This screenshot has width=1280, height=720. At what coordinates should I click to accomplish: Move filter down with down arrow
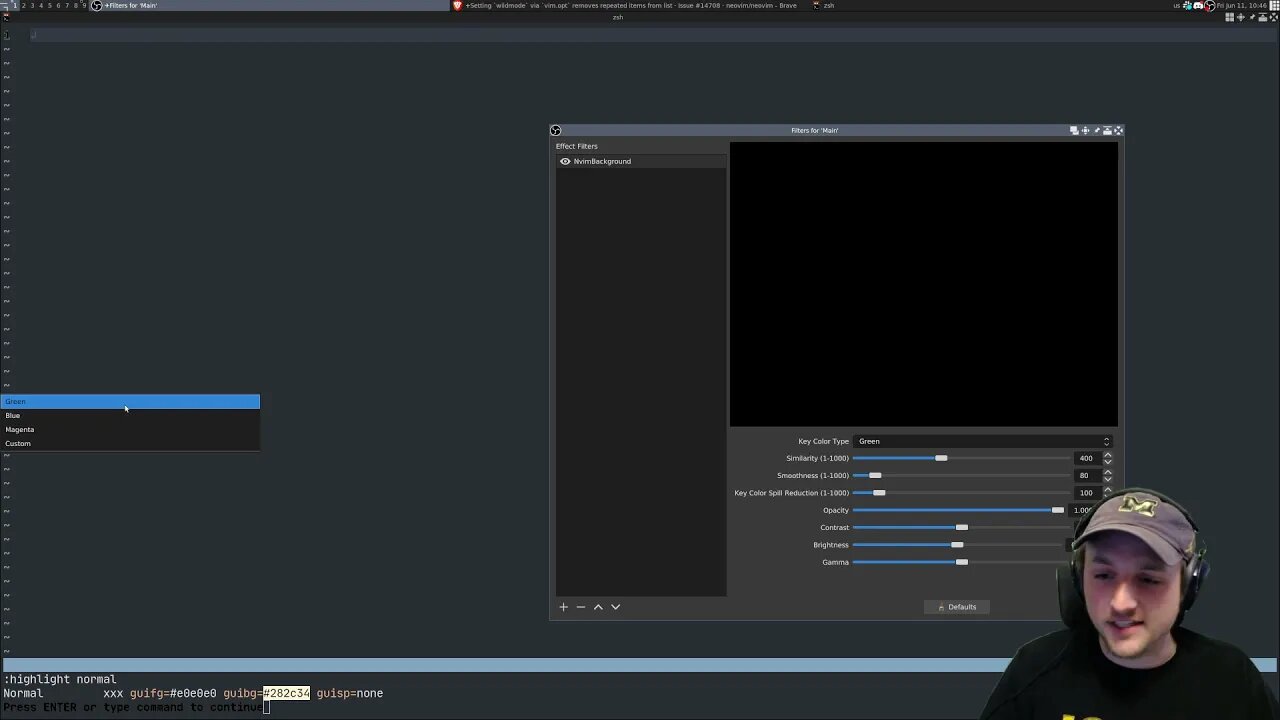pos(615,607)
